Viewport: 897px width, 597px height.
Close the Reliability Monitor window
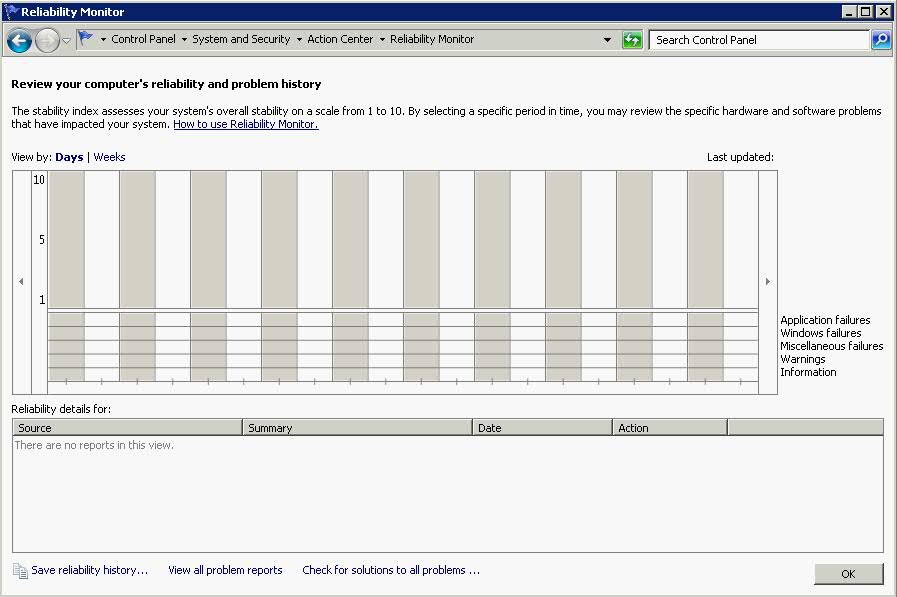(883, 11)
